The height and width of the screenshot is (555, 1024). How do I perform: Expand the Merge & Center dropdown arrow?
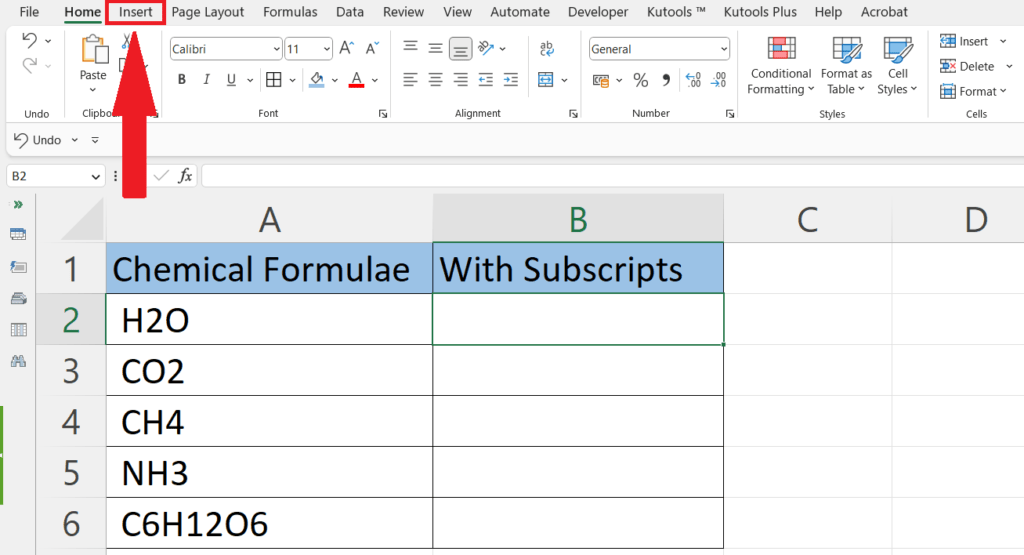(564, 80)
